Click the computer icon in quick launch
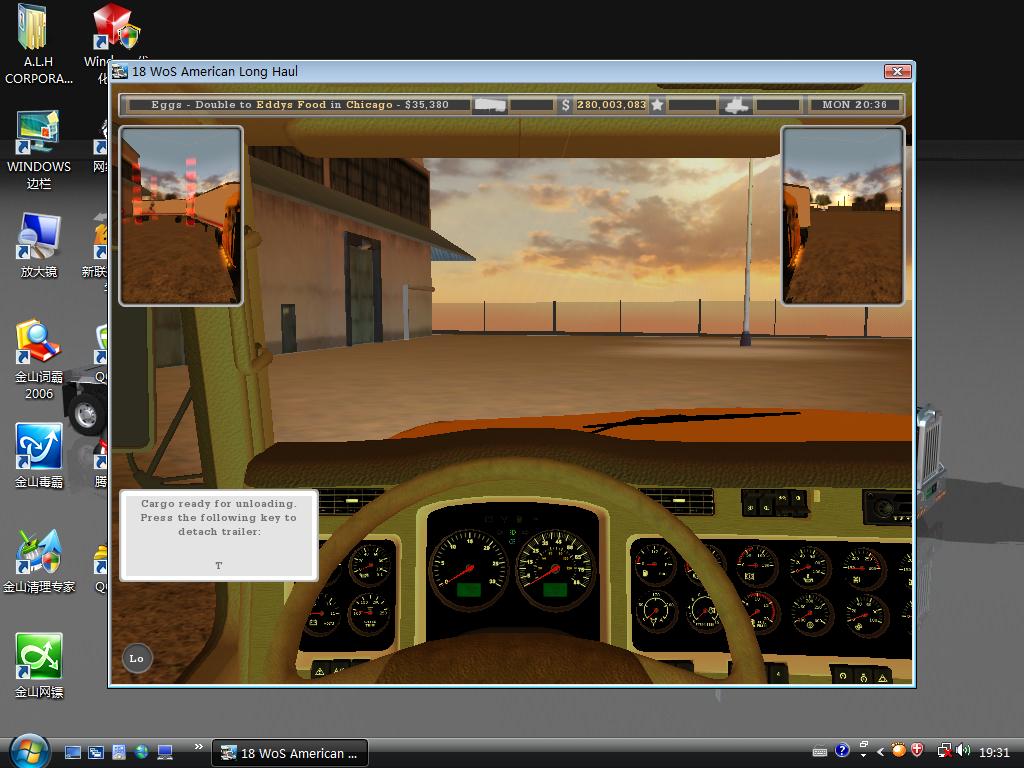Screen dimensions: 1024x768 (x=165, y=752)
